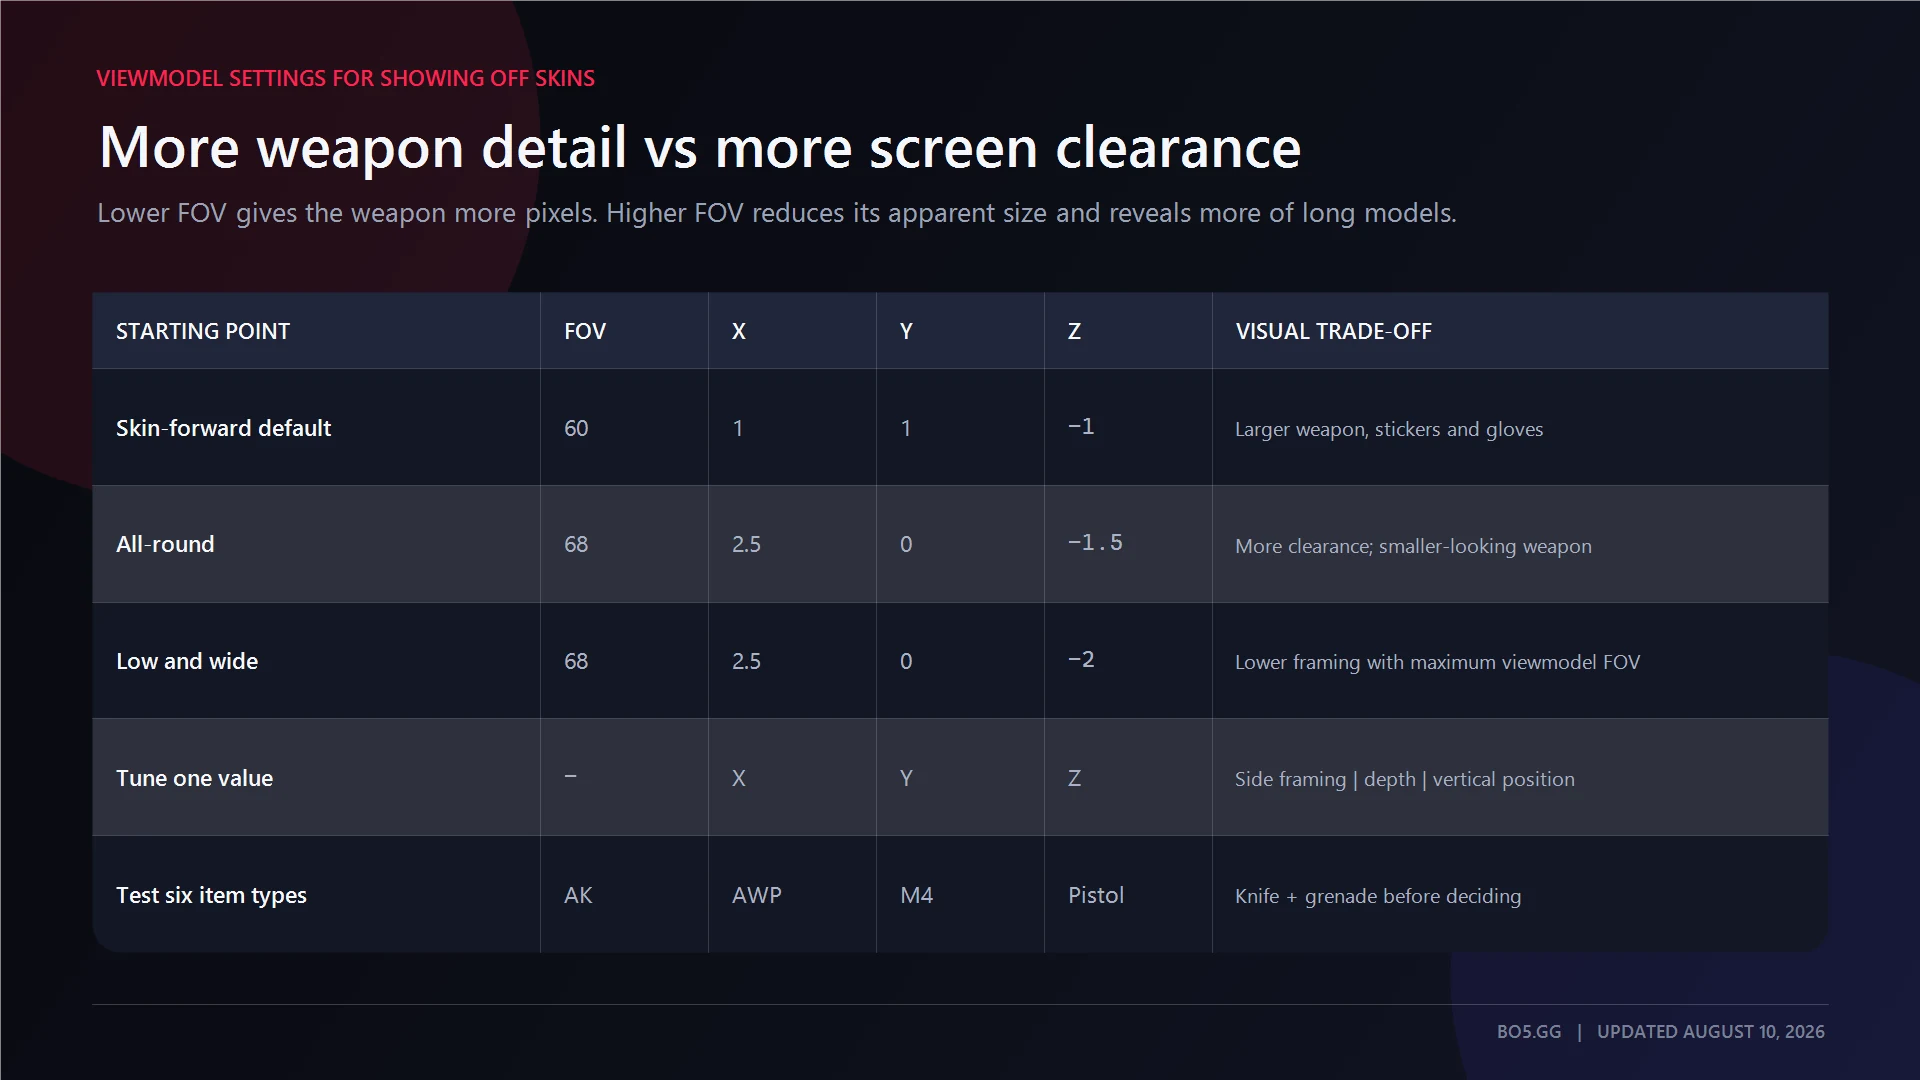1920x1080 pixels.
Task: Click the 'All-round' row label
Action: tap(165, 544)
